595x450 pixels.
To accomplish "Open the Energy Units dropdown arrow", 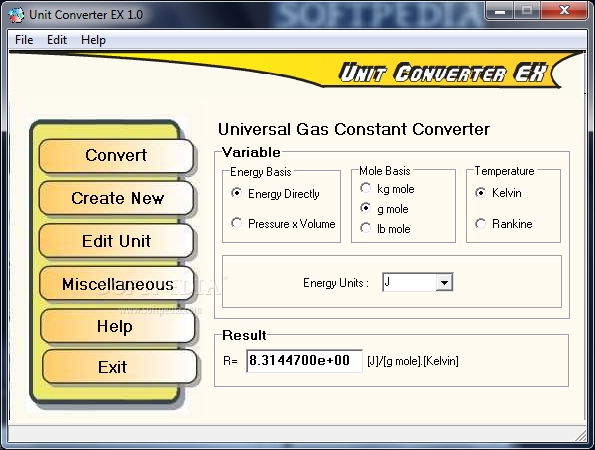I will pos(444,282).
